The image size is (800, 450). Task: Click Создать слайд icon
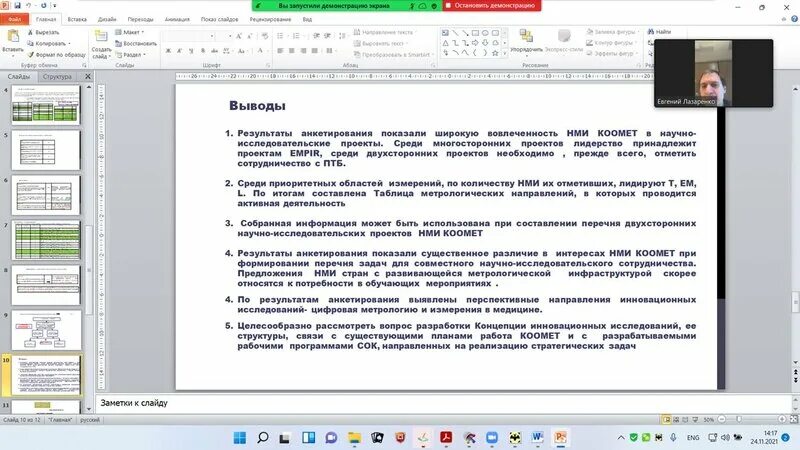pos(101,37)
